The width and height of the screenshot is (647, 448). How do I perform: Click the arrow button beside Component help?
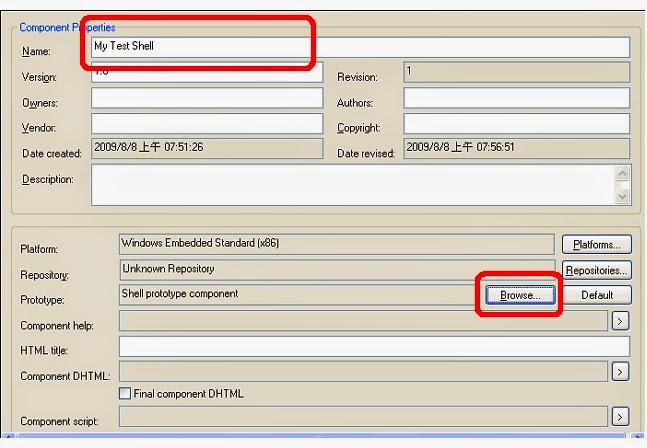(620, 321)
